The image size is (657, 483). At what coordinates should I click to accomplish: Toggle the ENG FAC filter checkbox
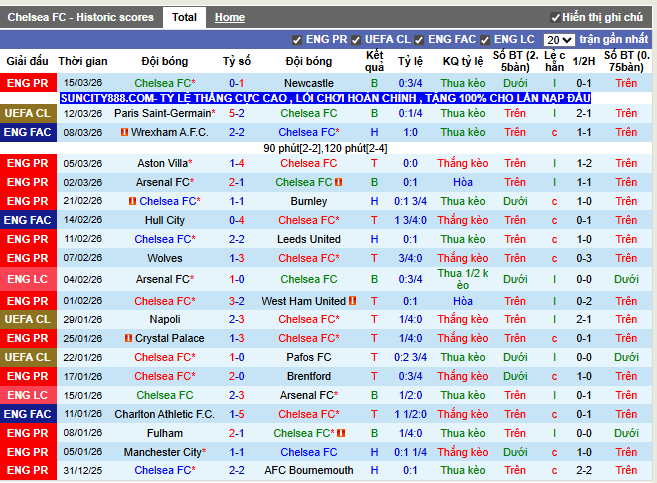(x=420, y=40)
